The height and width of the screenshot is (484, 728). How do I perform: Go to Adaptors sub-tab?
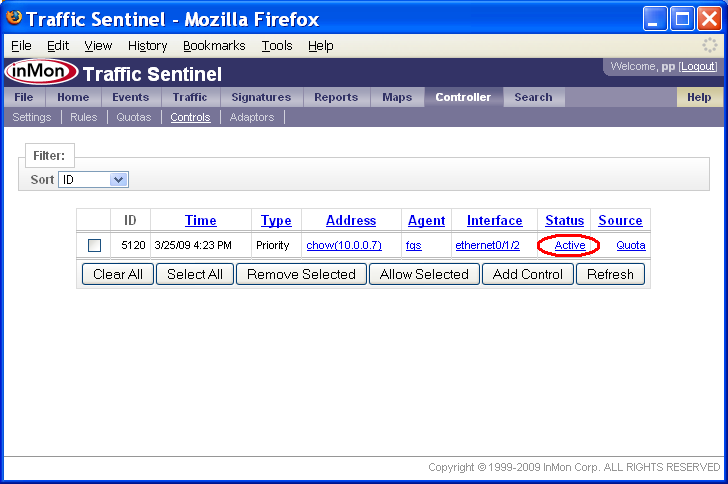(252, 117)
